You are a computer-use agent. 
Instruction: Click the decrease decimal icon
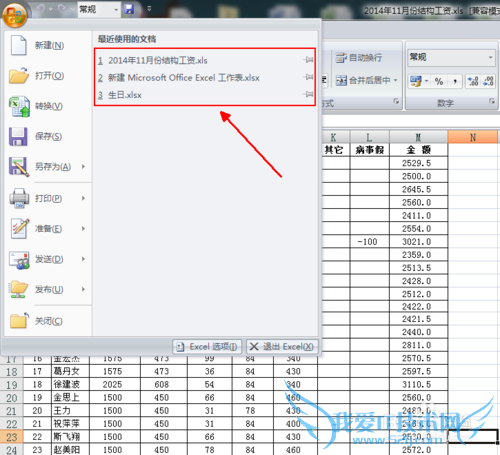click(x=488, y=81)
